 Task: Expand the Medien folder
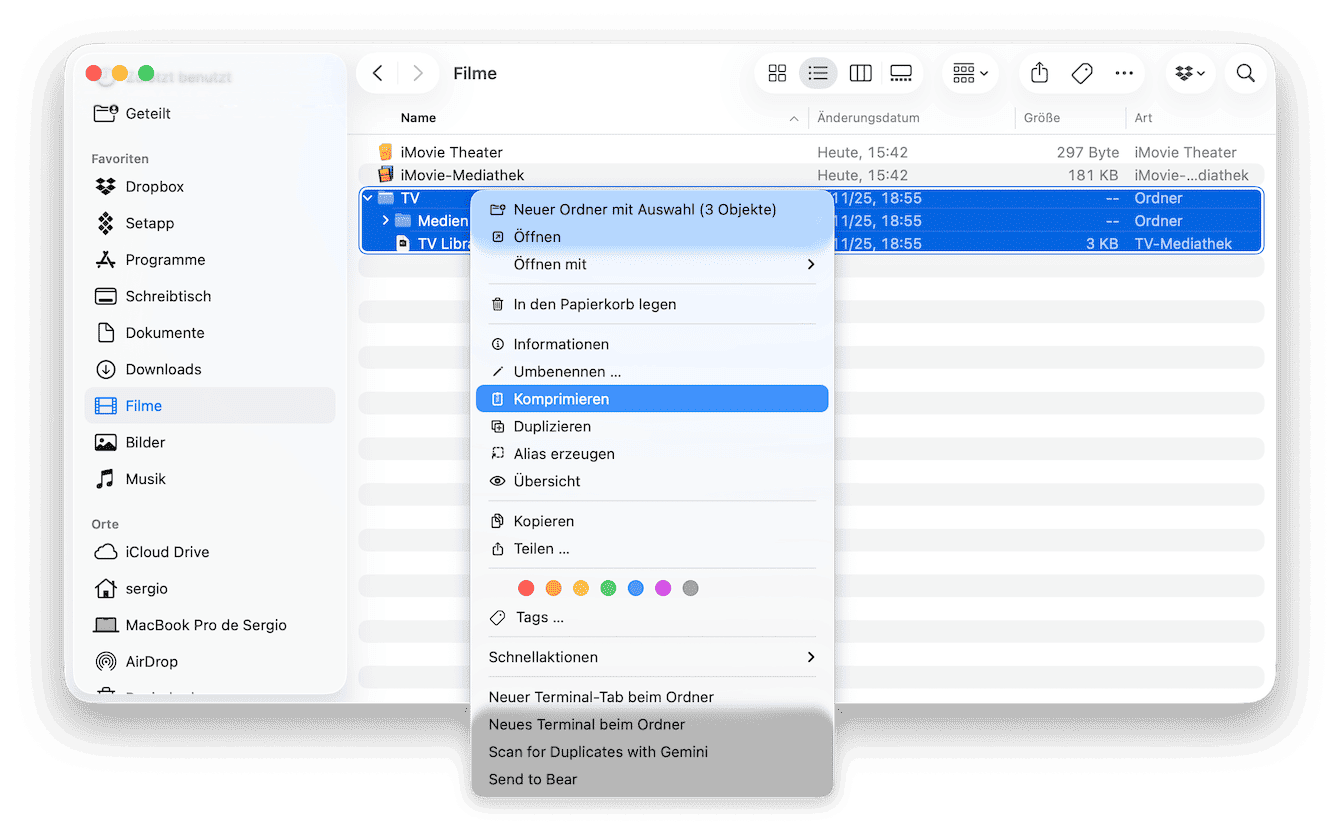386,221
